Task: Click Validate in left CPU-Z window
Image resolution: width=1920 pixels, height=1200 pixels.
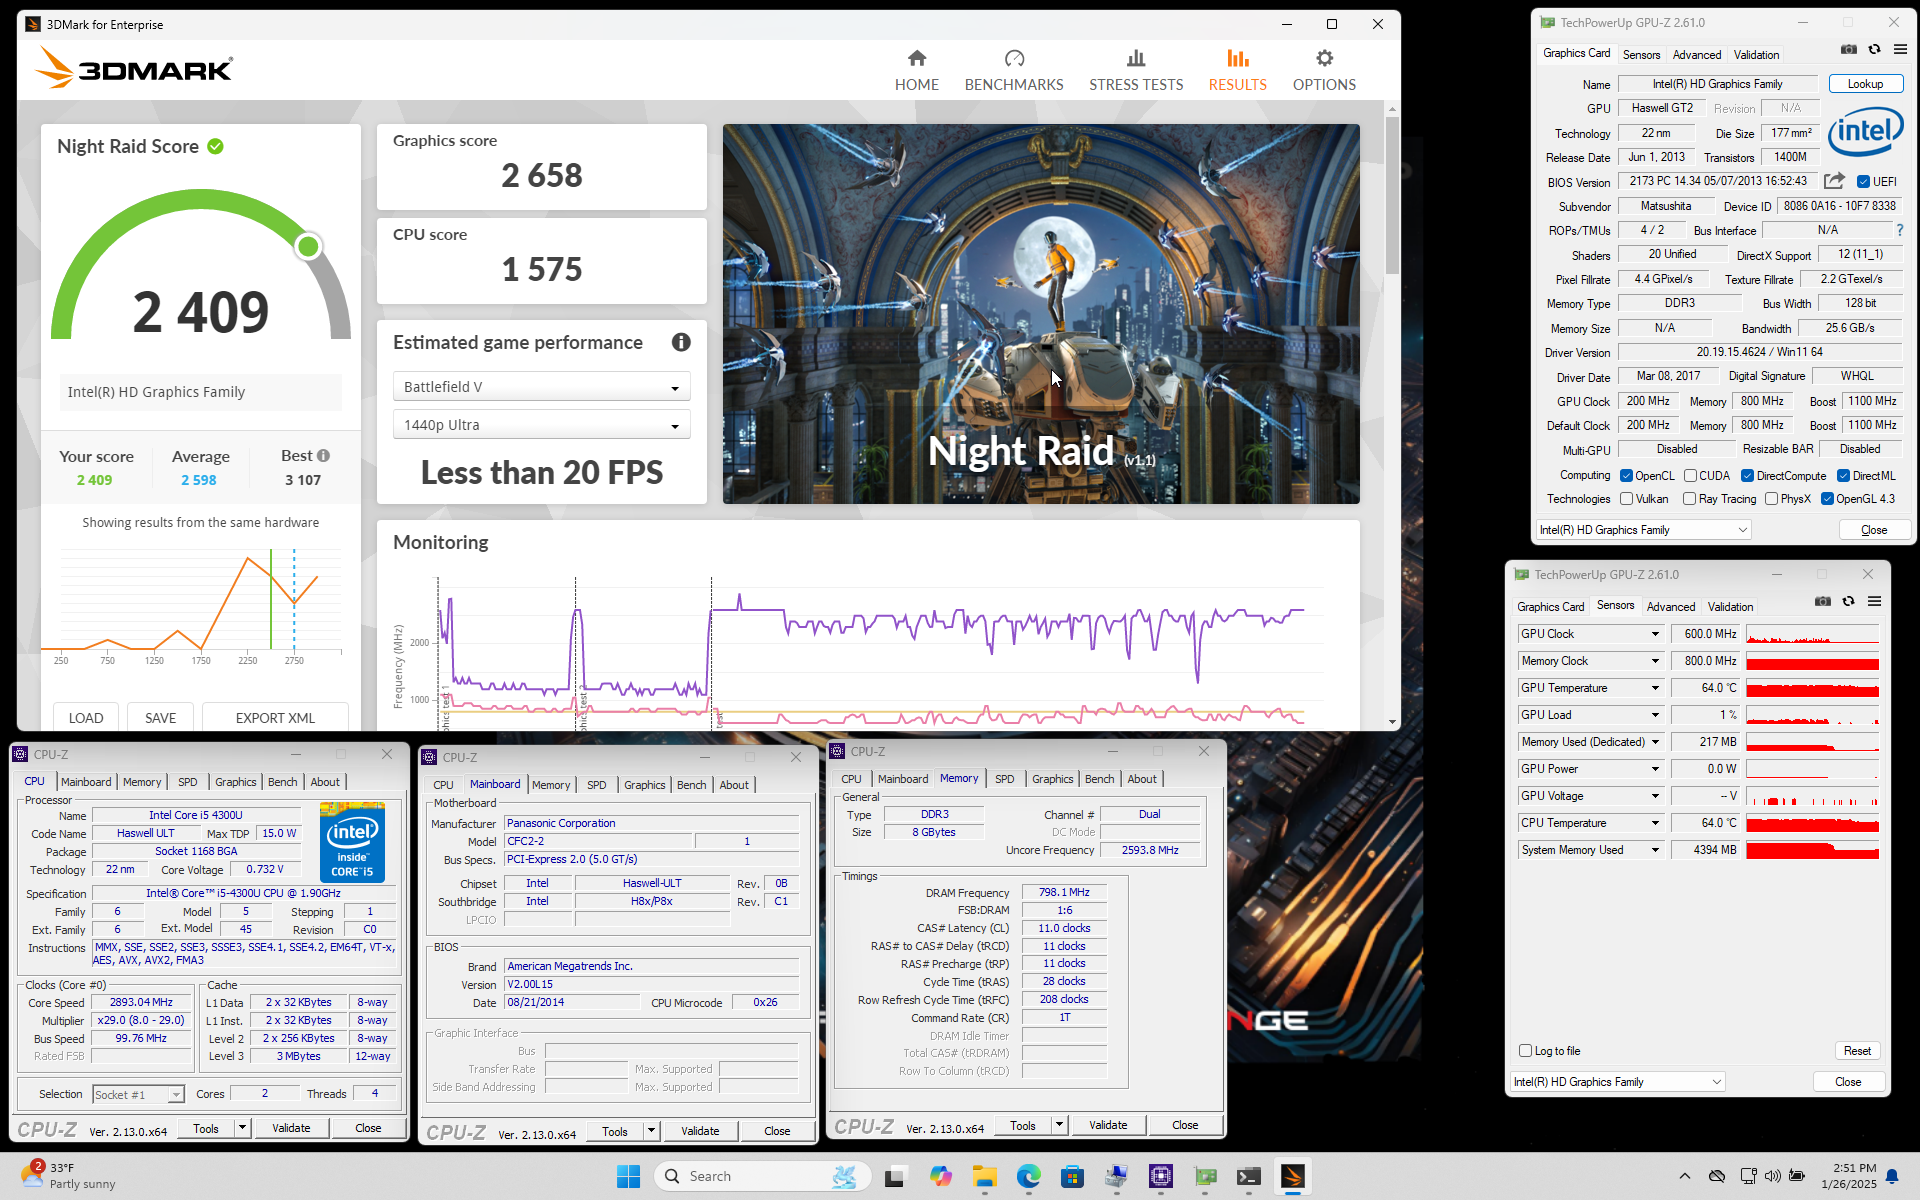Action: point(291,1128)
